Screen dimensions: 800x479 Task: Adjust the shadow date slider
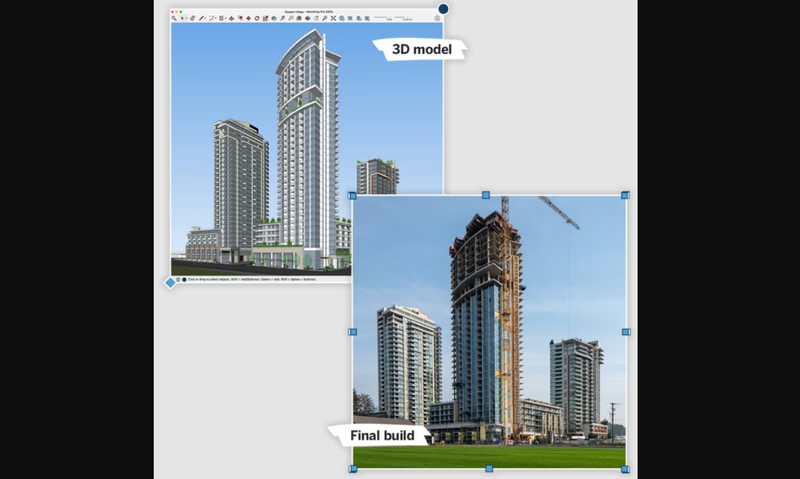(383, 18)
